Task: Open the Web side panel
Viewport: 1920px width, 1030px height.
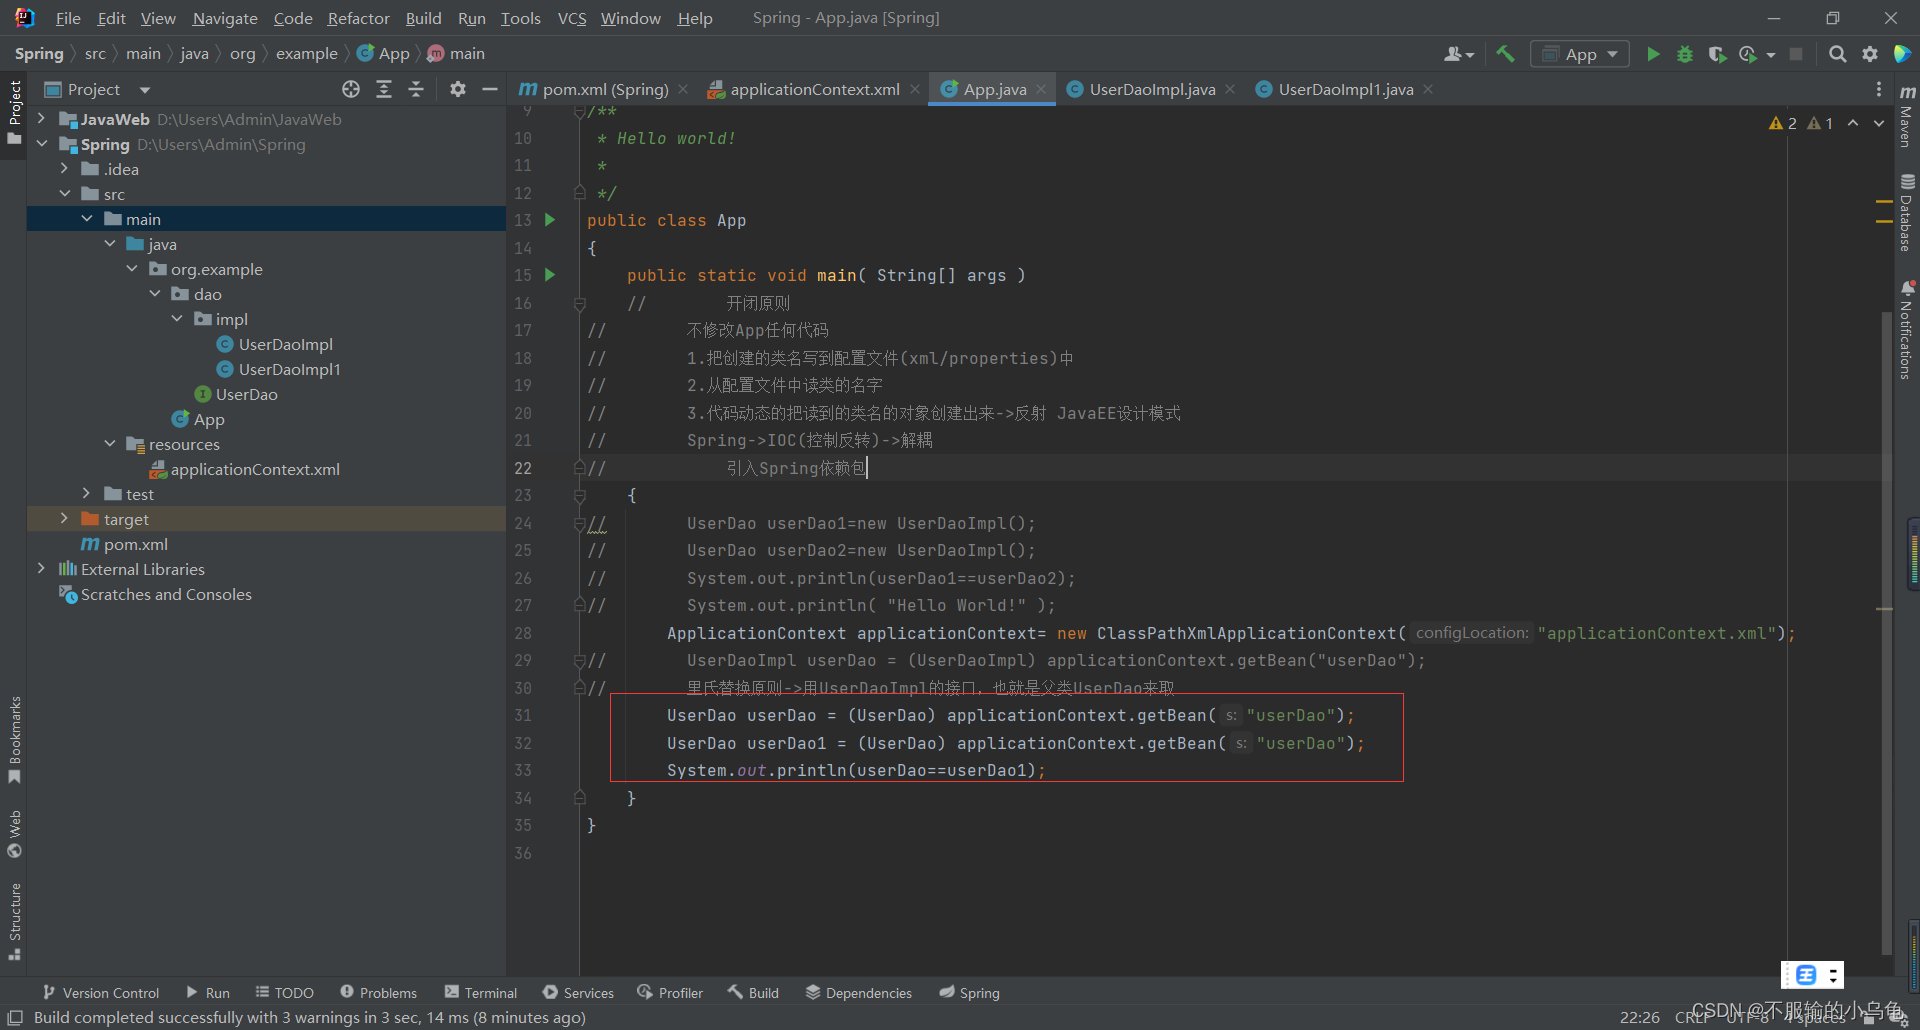Action: coord(14,834)
